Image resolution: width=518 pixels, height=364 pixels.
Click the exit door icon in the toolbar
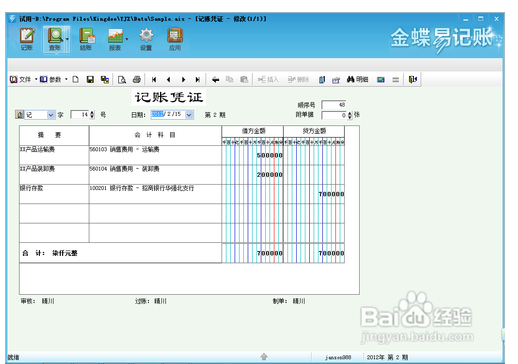(413, 79)
